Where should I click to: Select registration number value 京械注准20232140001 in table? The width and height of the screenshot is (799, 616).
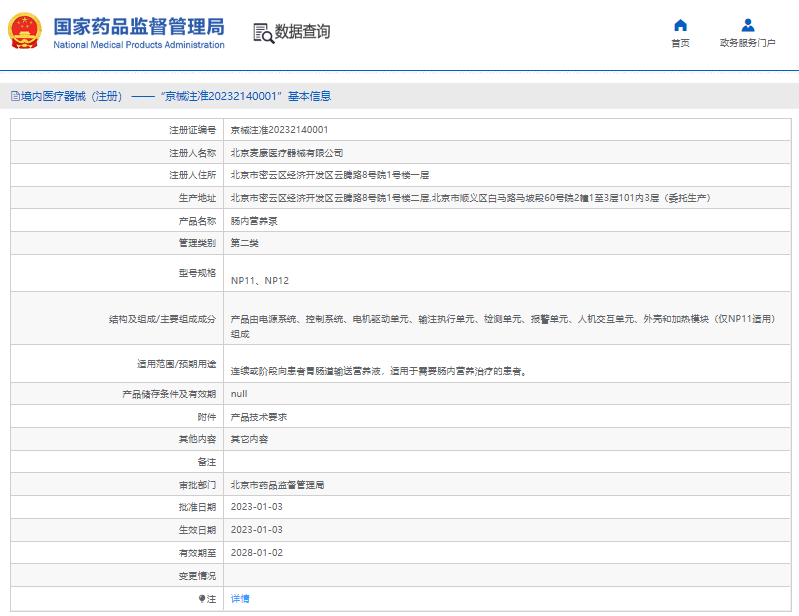pyautogui.click(x=279, y=130)
